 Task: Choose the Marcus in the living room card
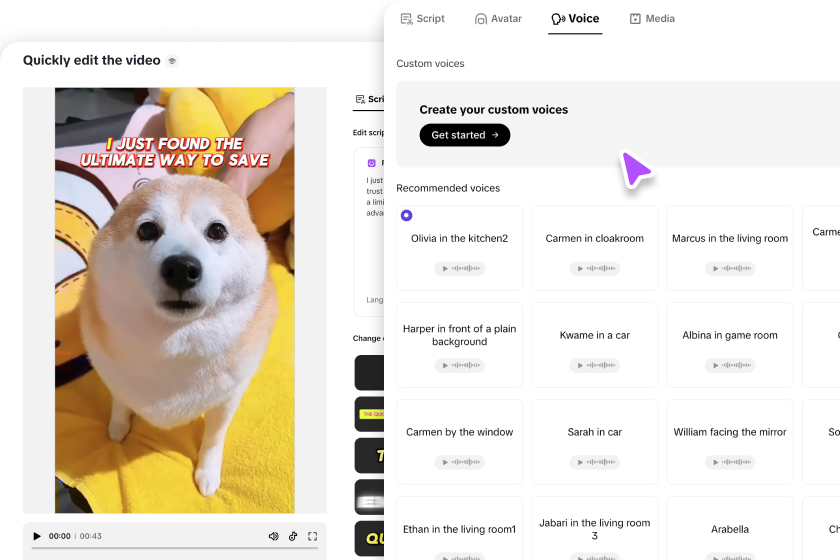coord(730,248)
